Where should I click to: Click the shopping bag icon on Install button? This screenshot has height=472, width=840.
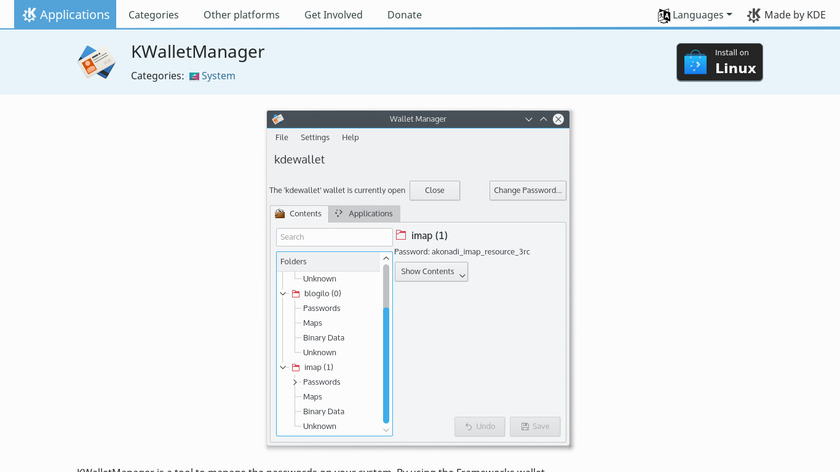click(x=695, y=63)
